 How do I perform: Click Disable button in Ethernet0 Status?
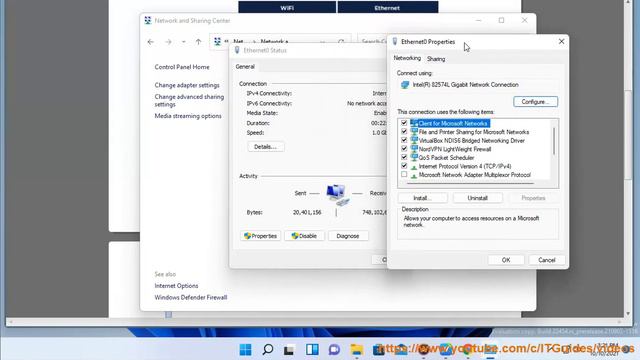point(304,236)
